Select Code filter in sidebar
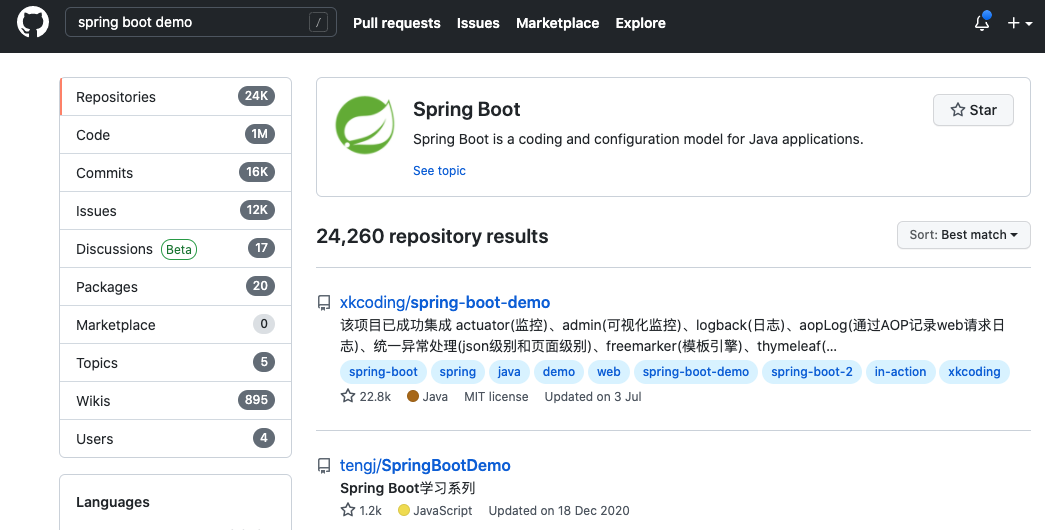 click(175, 135)
